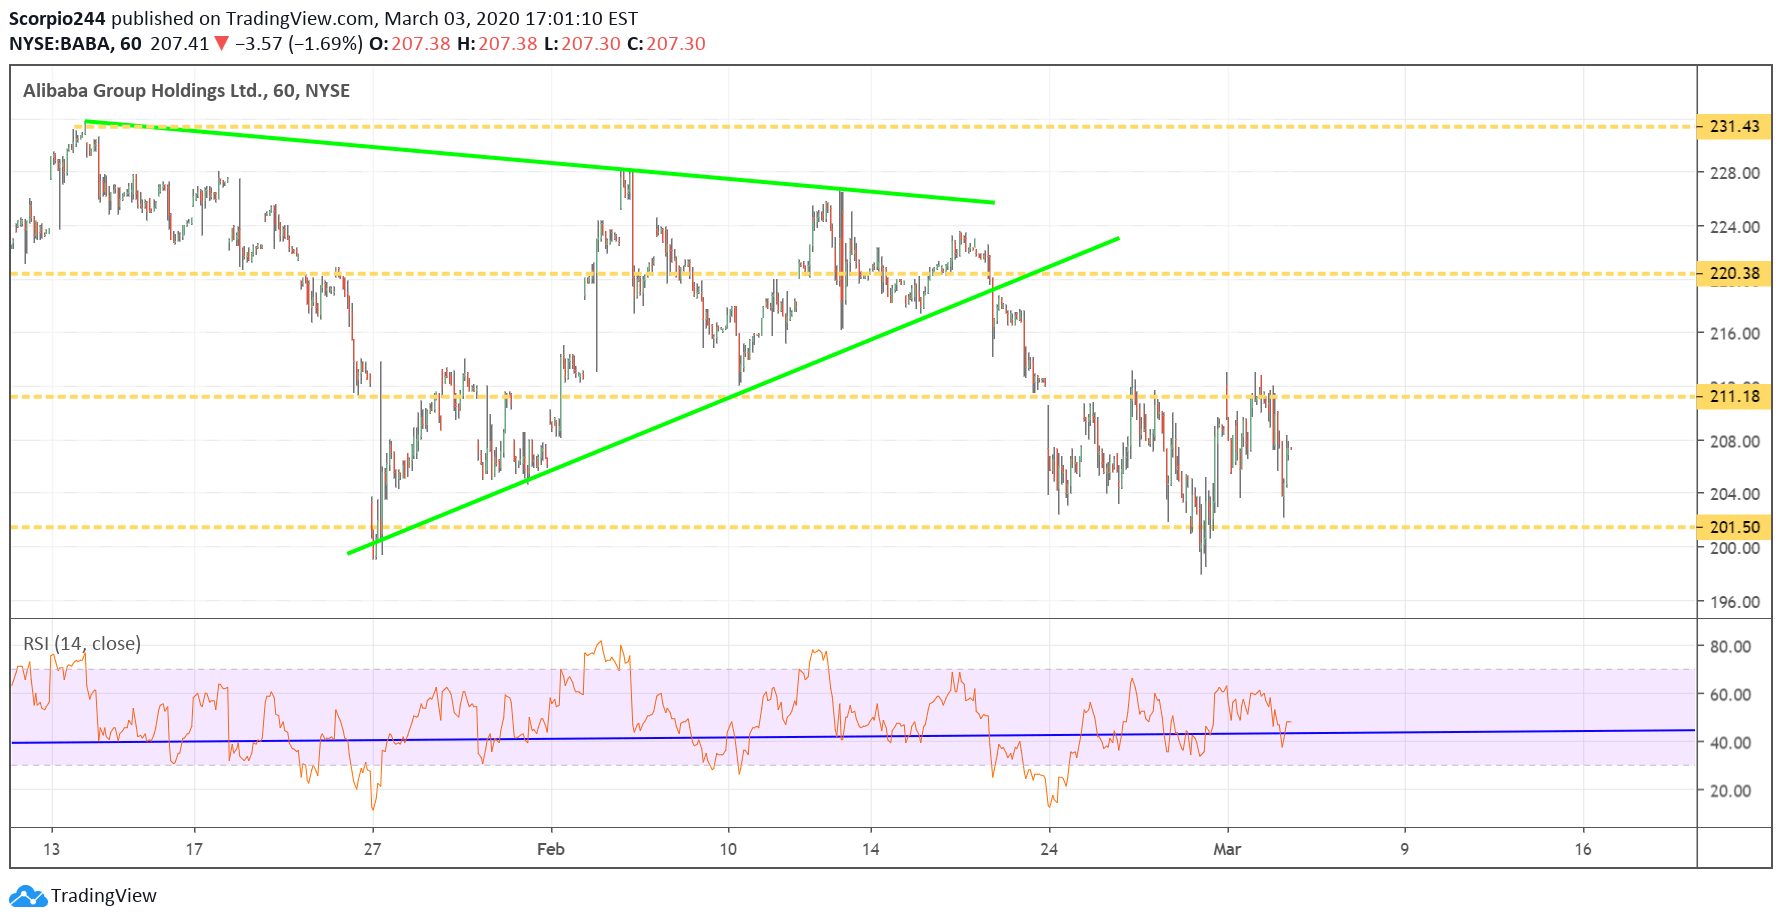Image resolution: width=1782 pixels, height=923 pixels.
Task: Click the 220.38 price level label
Action: 1733,273
